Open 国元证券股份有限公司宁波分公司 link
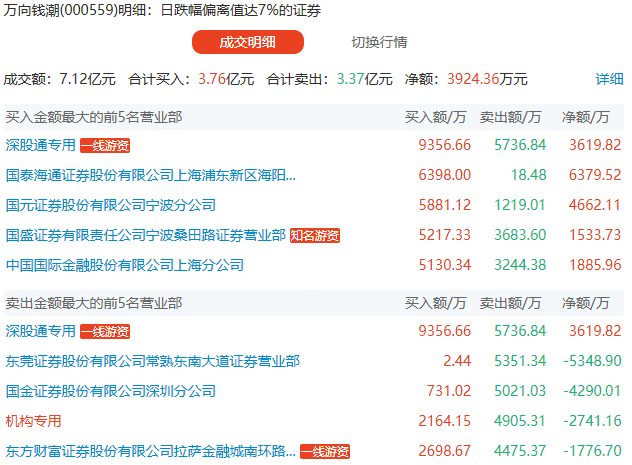The width and height of the screenshot is (632, 465). click(x=111, y=205)
